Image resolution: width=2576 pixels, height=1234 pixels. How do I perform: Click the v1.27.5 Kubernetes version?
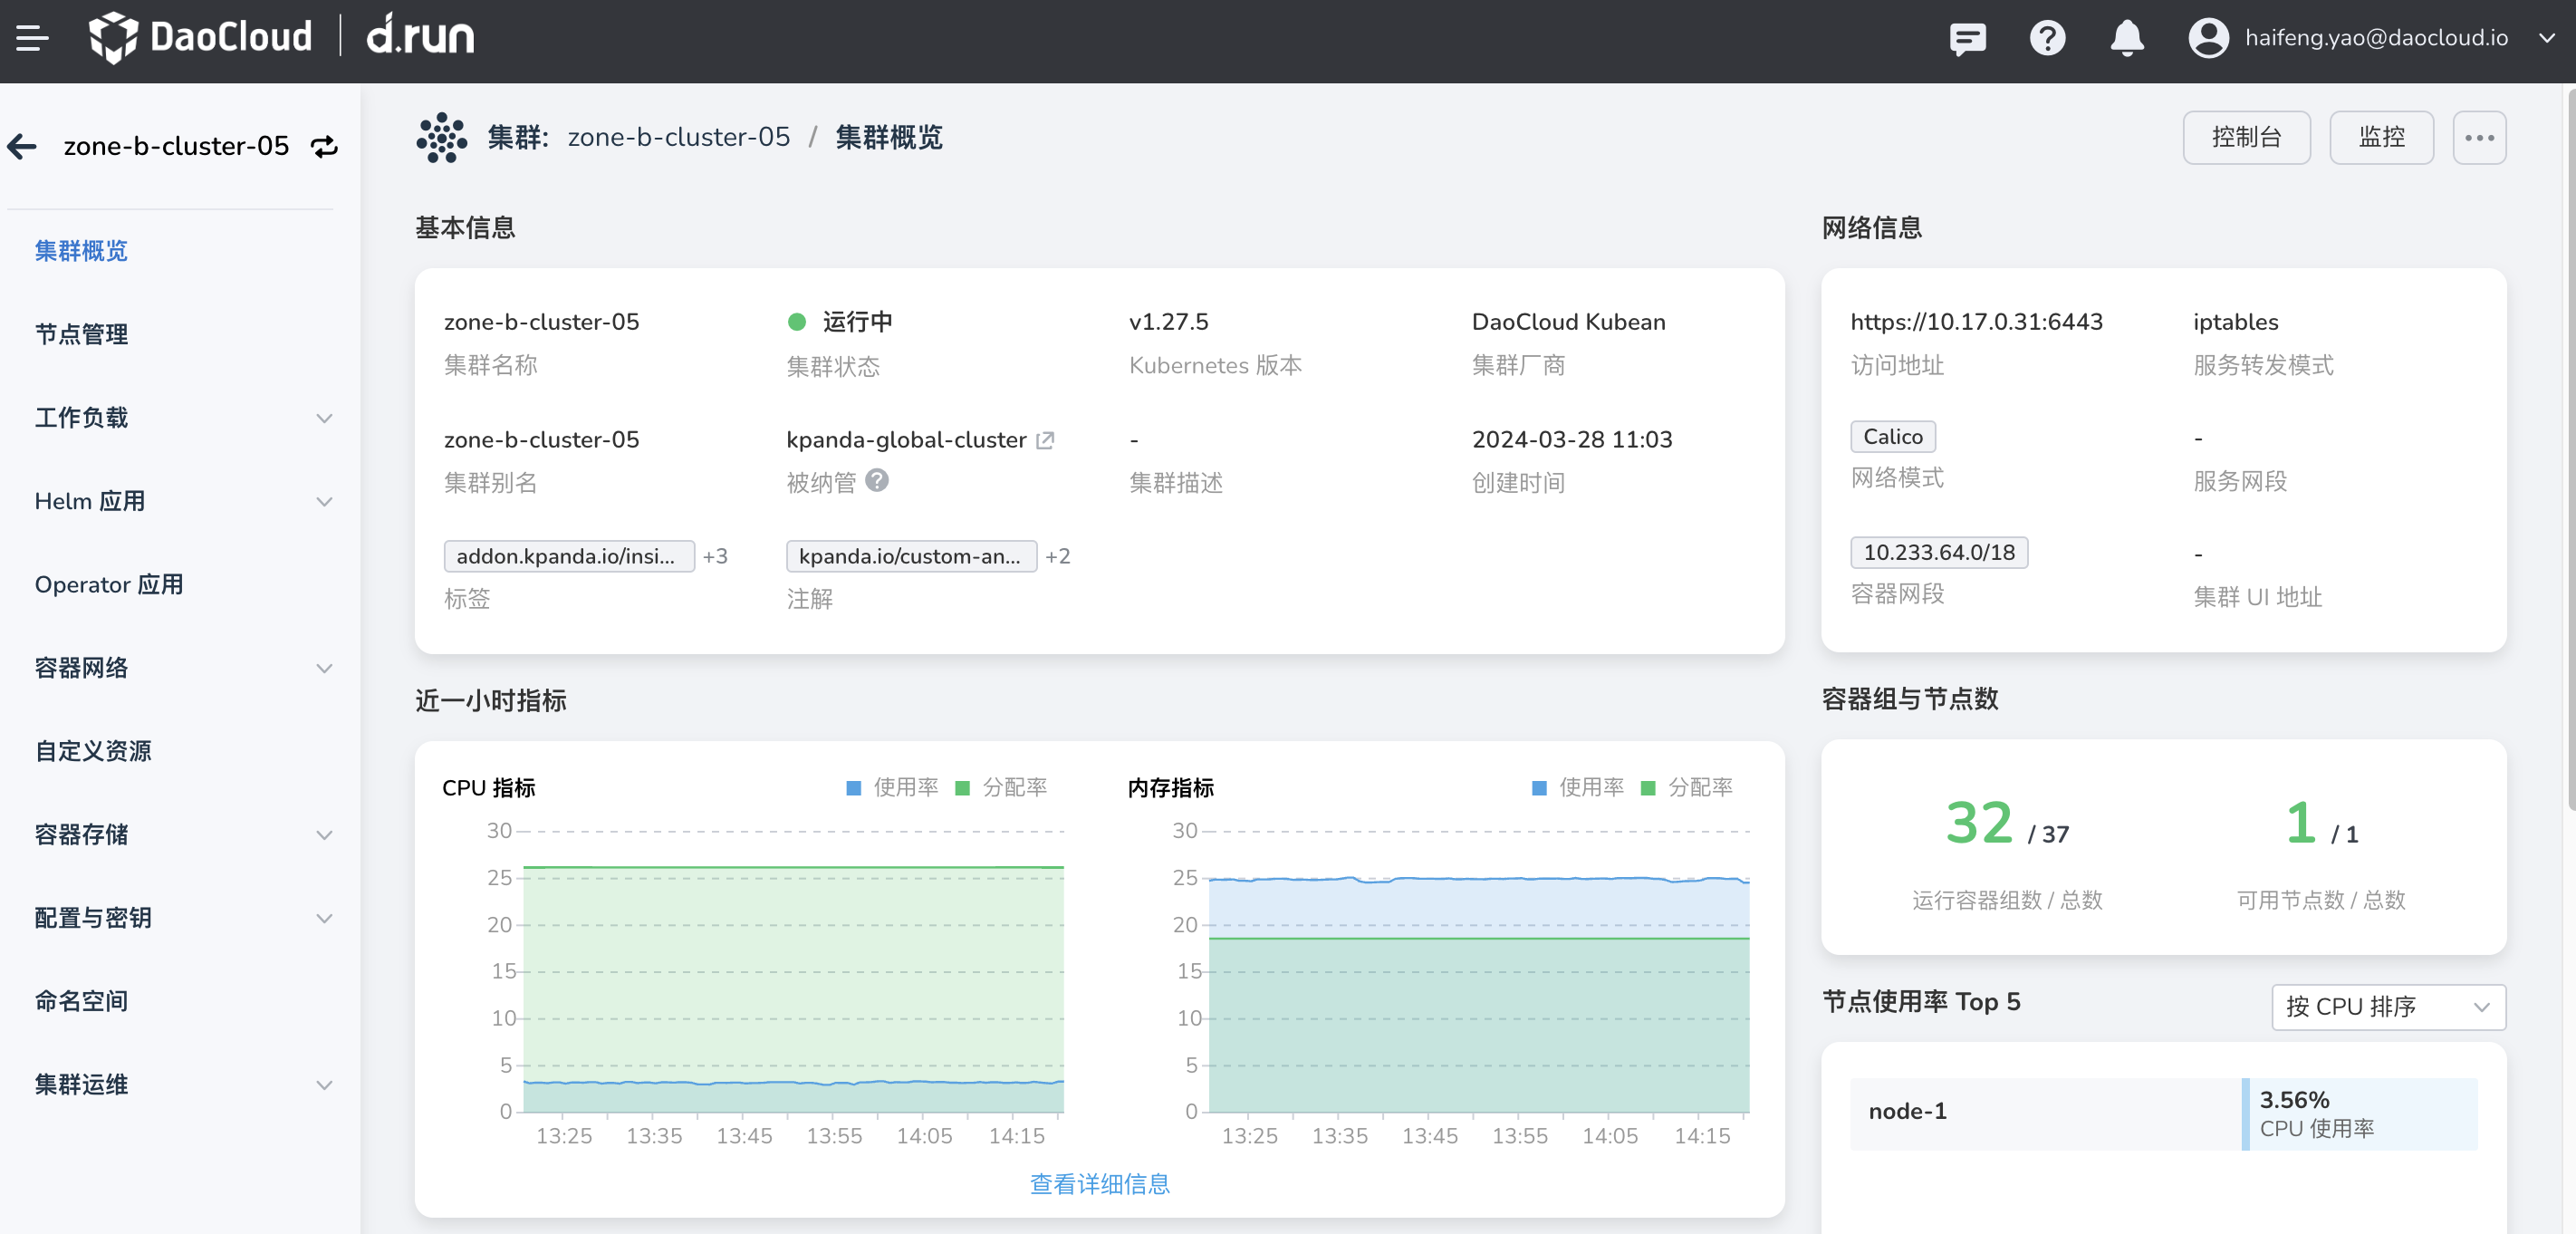(1168, 322)
